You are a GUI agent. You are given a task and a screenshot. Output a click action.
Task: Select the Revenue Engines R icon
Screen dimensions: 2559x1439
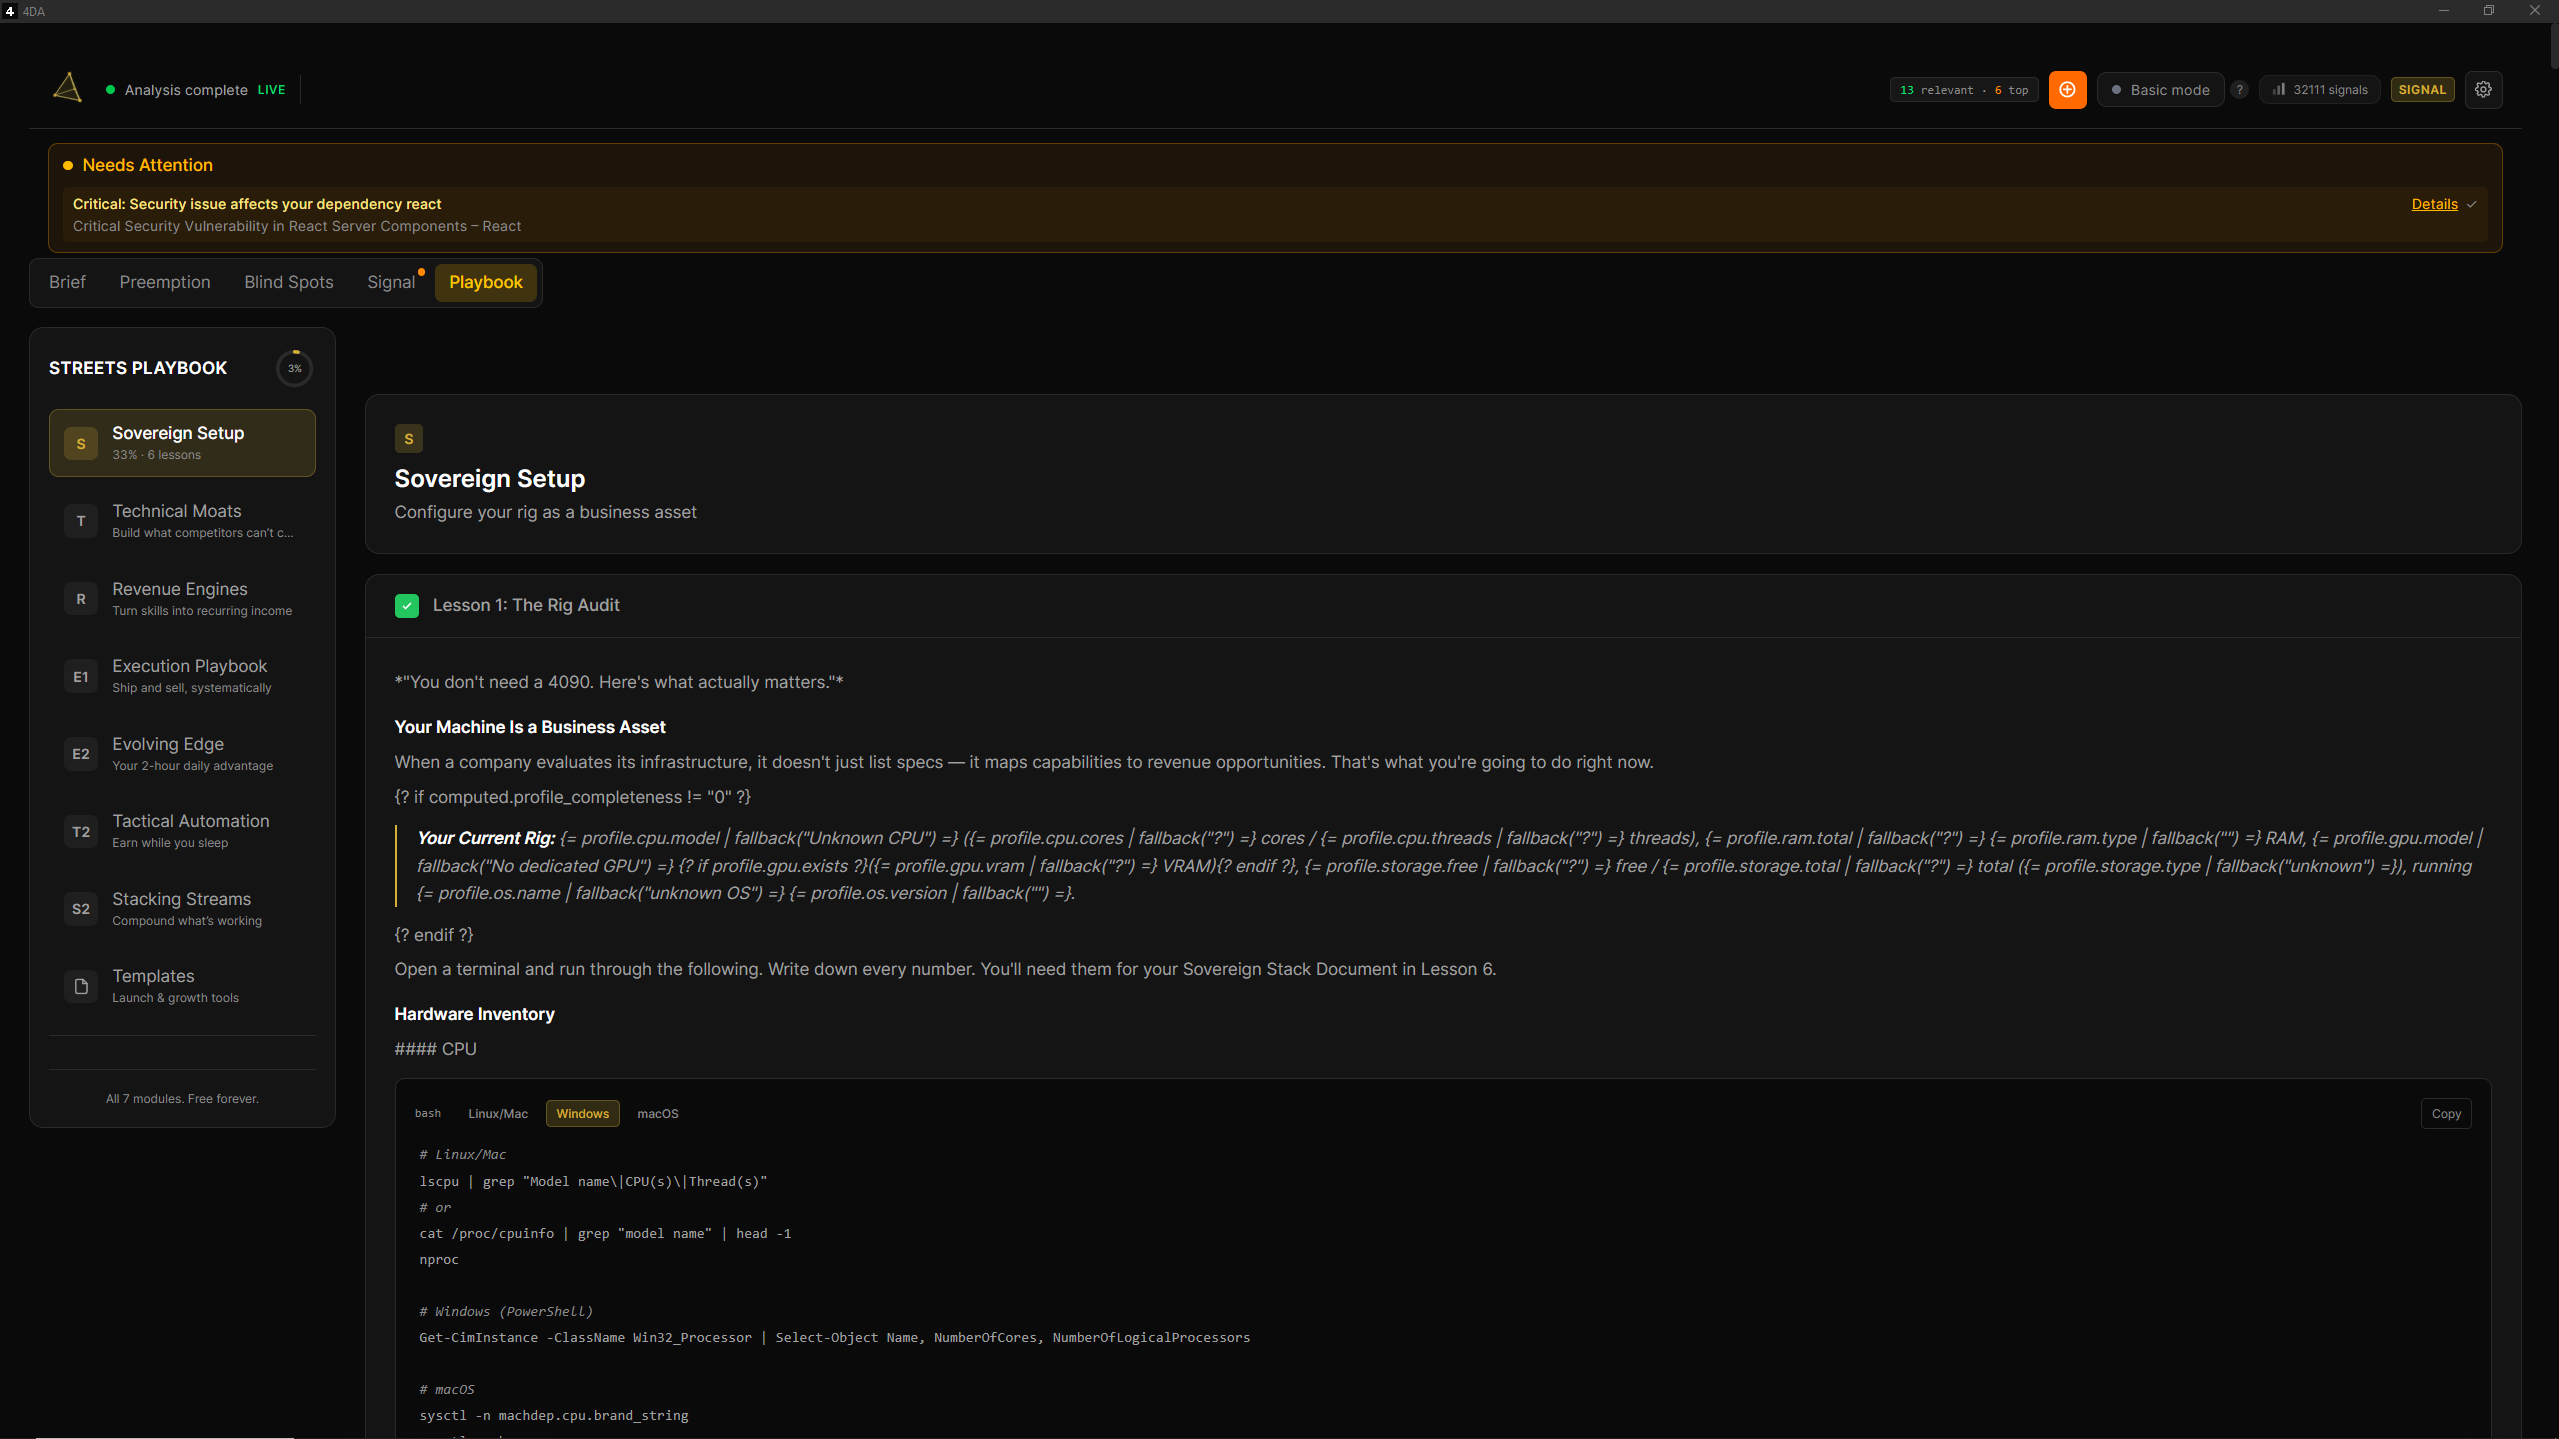tap(81, 599)
